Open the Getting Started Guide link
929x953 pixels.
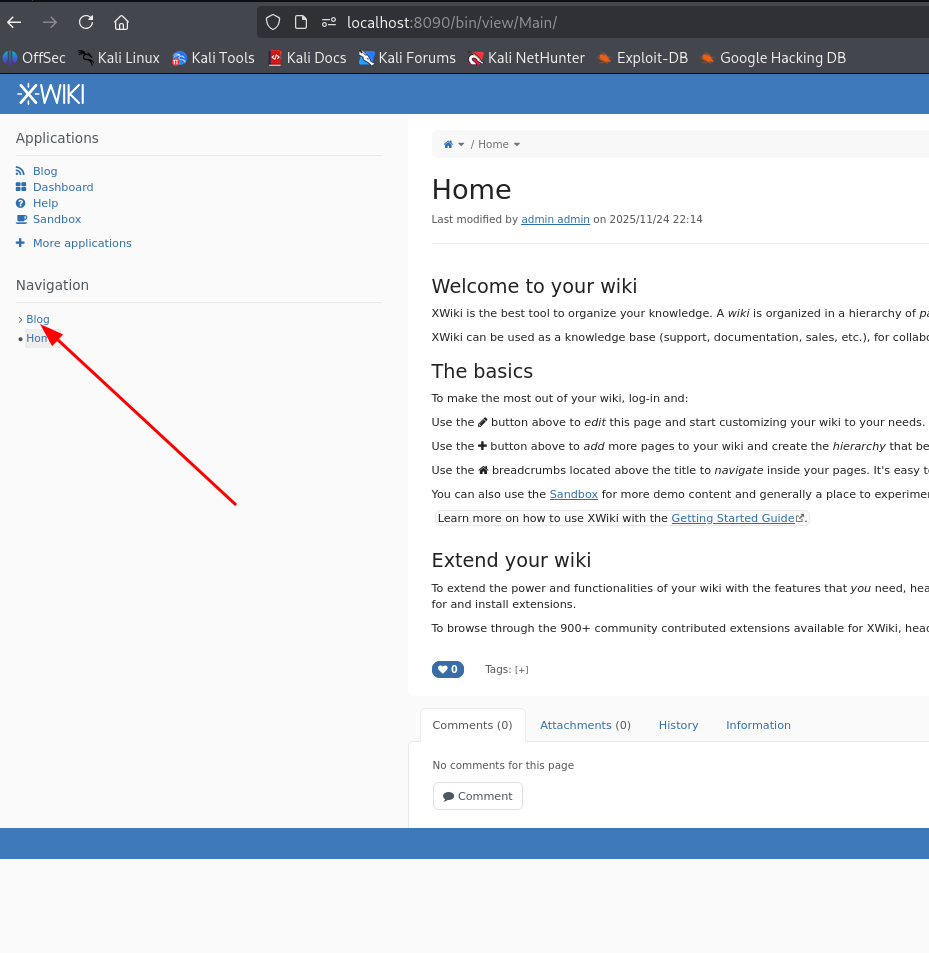732,518
